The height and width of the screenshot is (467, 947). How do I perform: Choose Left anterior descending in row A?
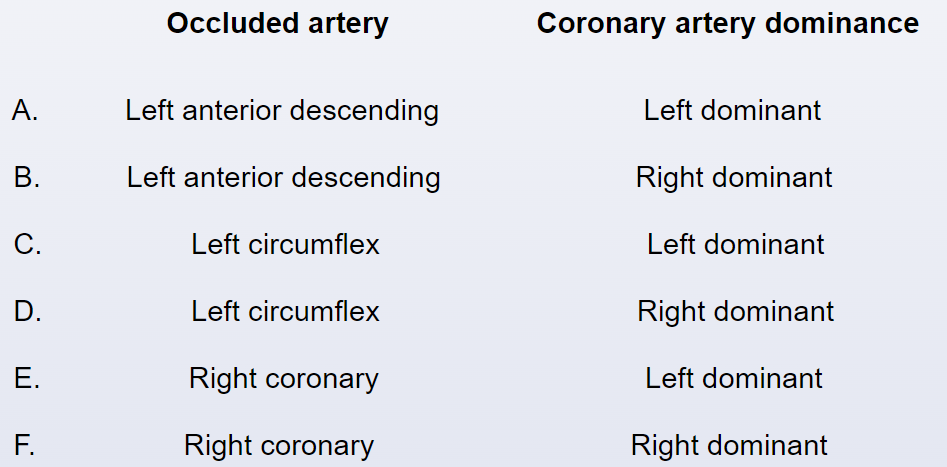(282, 111)
